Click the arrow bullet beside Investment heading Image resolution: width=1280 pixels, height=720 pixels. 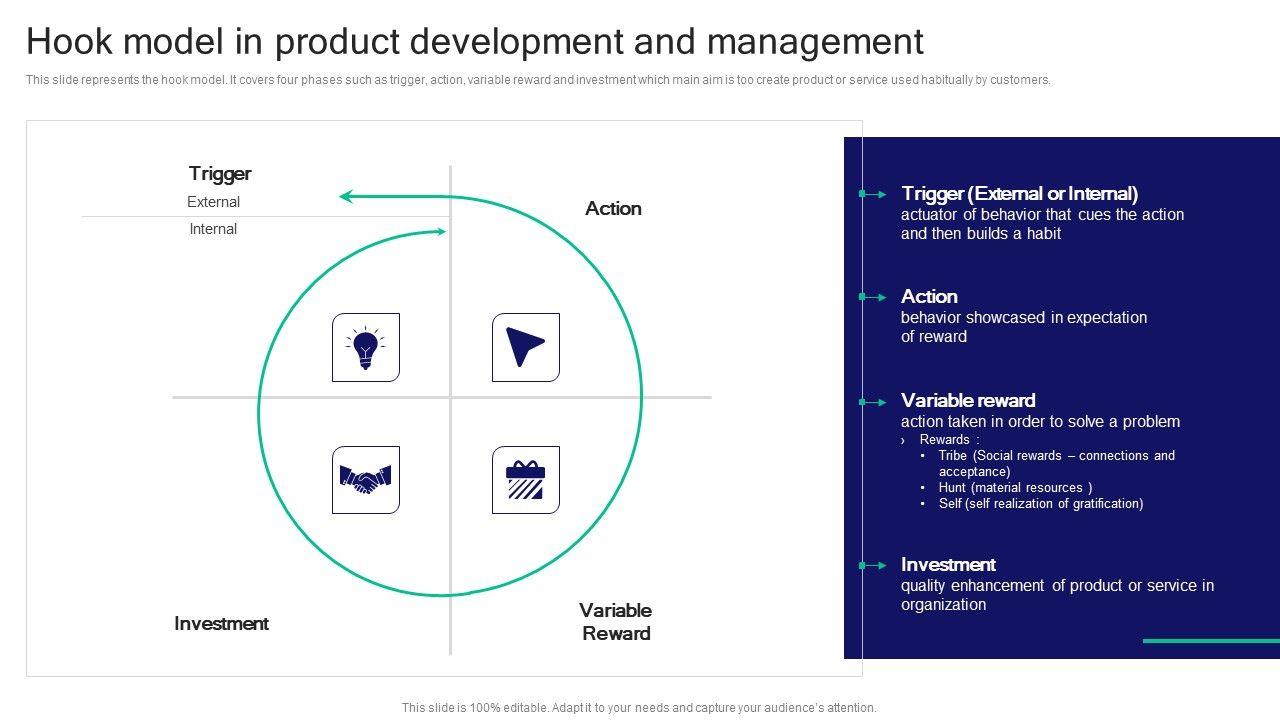click(x=873, y=565)
